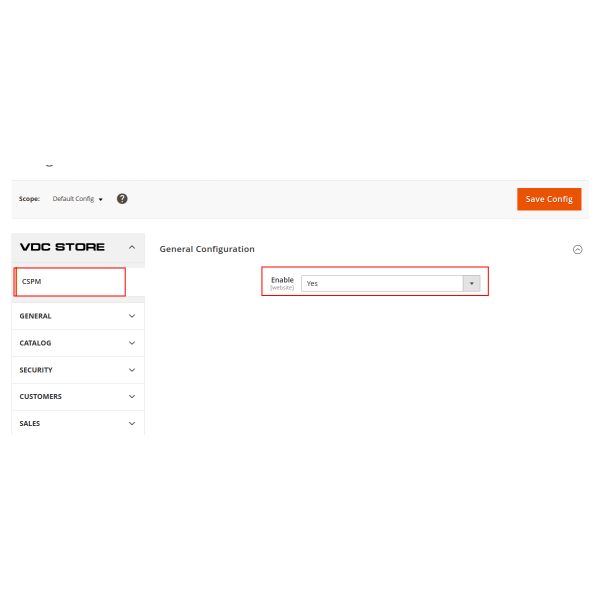
Task: Click the VDC STORE section title
Action: point(62,247)
